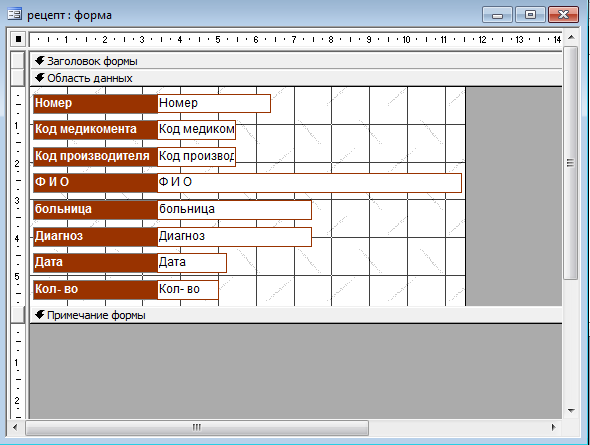Image resolution: width=590 pixels, height=445 pixels.
Task: Select the 'больница' brown label
Action: pos(95,210)
